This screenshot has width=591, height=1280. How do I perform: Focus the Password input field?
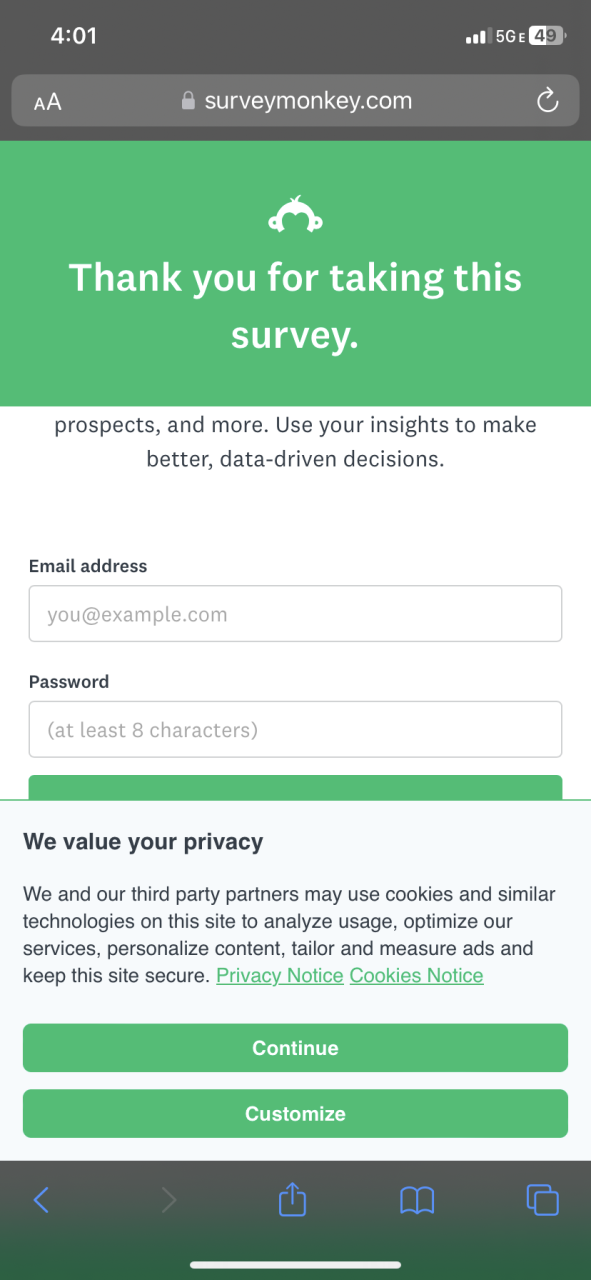point(295,729)
